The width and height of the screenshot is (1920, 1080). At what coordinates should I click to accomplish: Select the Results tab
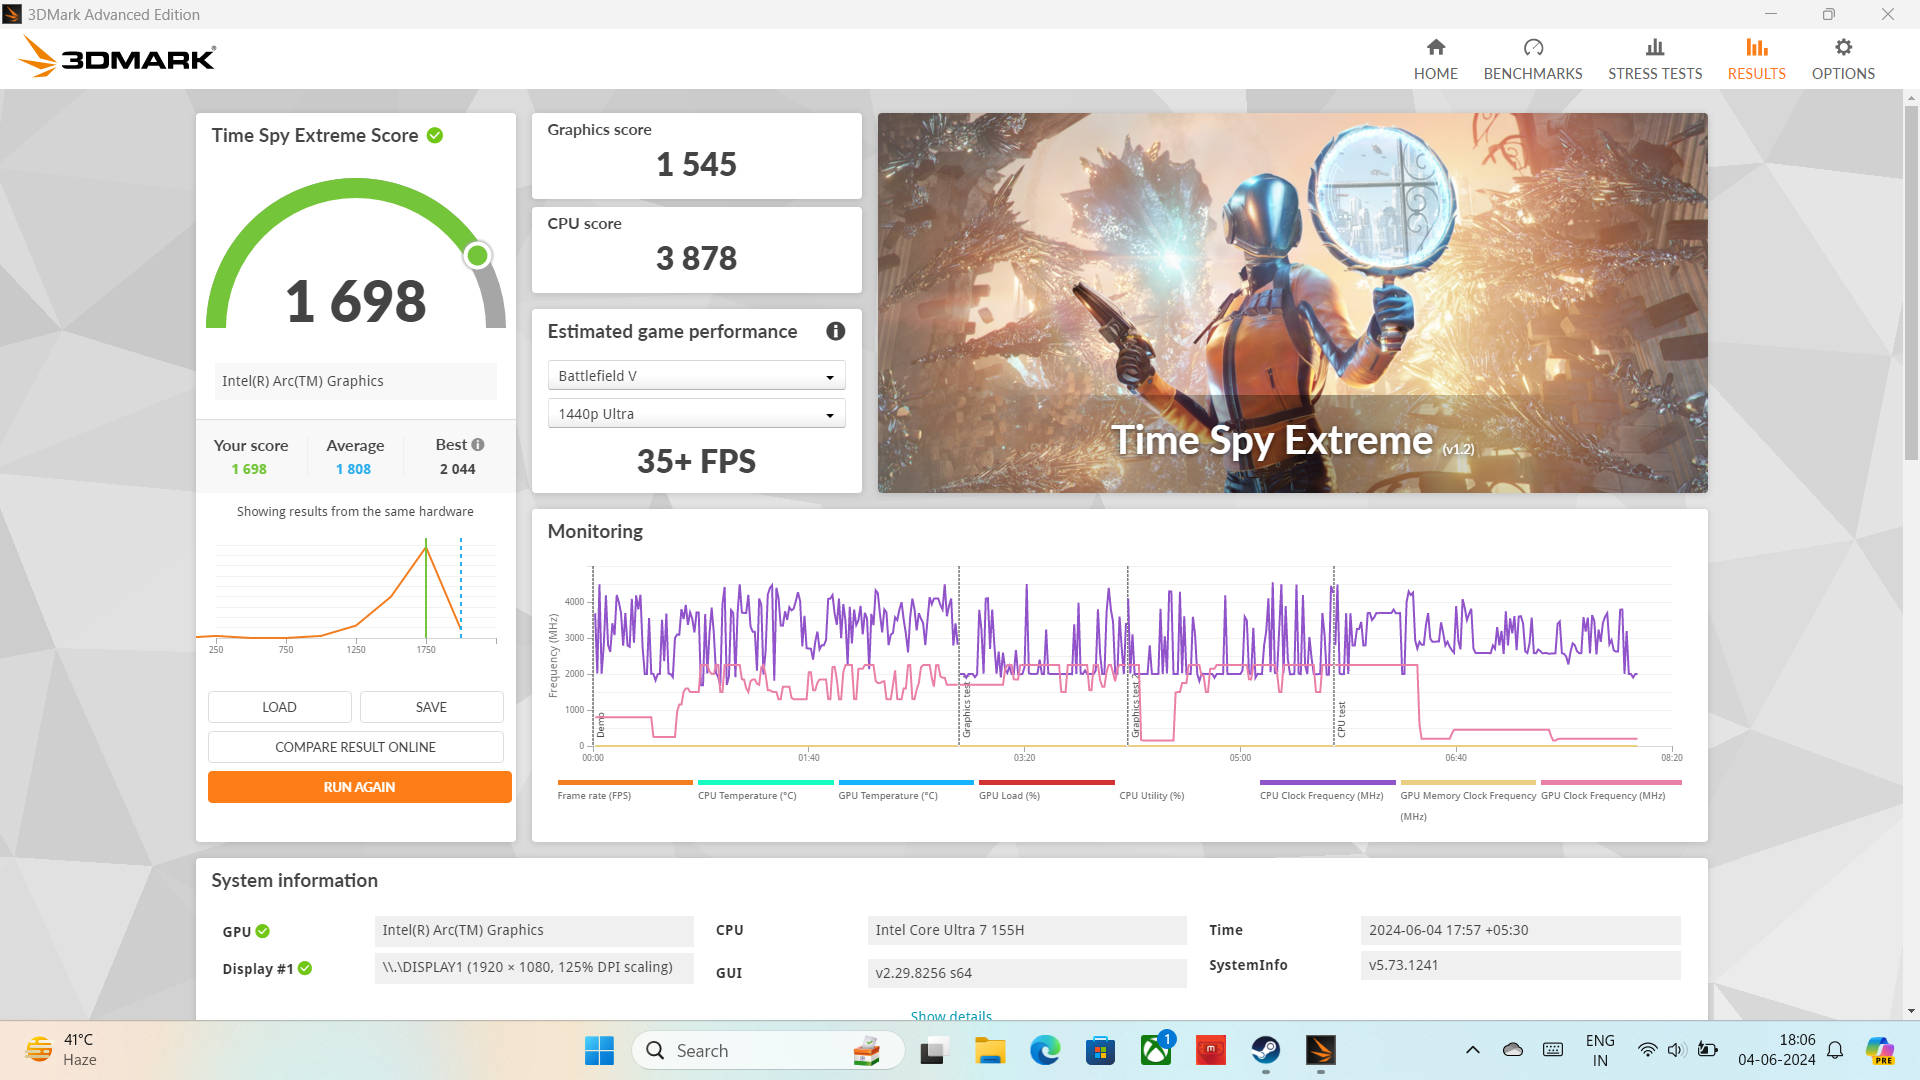pyautogui.click(x=1756, y=59)
